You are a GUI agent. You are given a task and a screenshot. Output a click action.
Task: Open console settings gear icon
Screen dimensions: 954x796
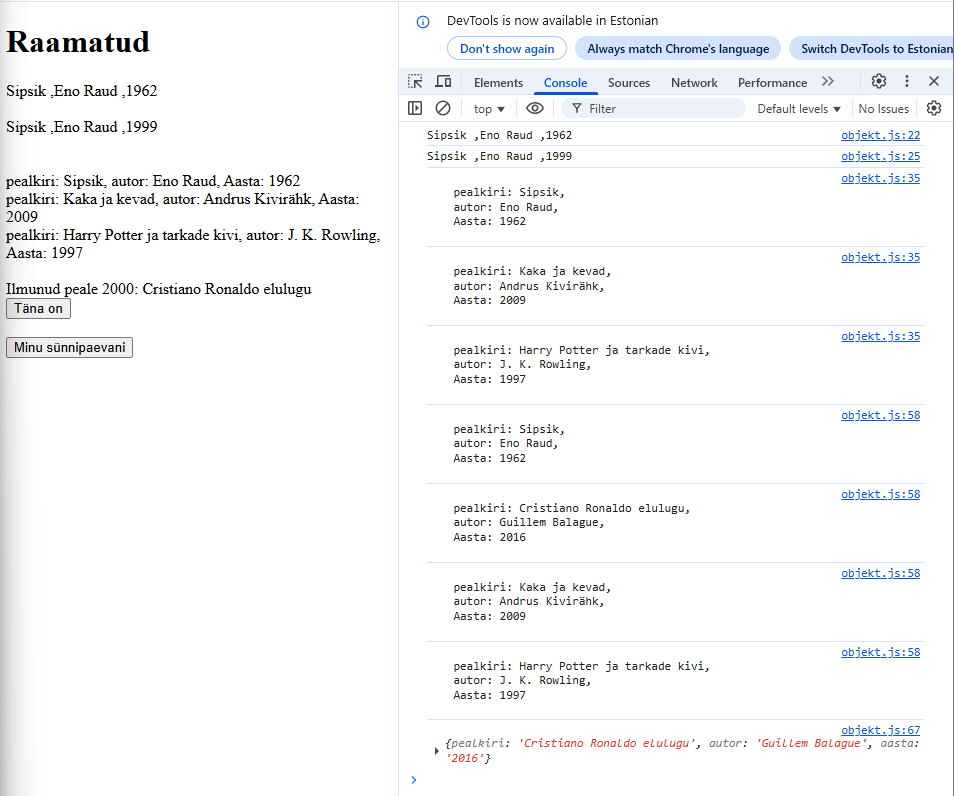click(934, 108)
